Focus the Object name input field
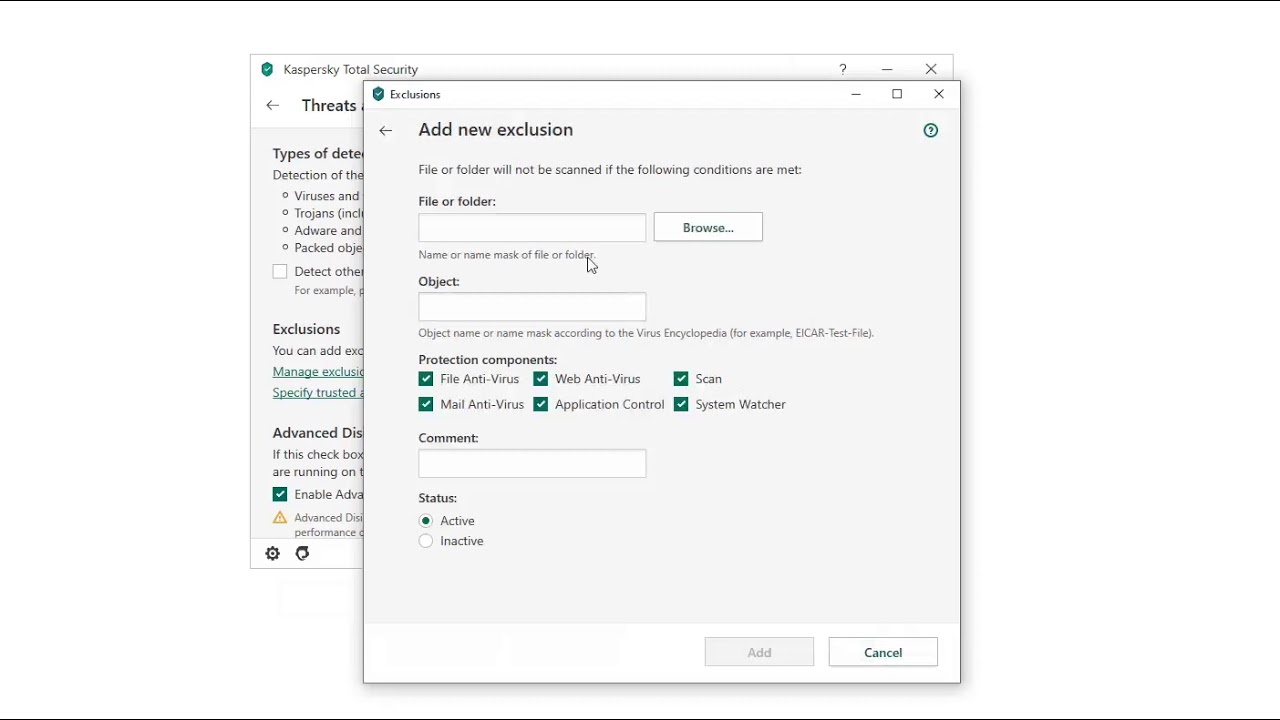 point(532,306)
